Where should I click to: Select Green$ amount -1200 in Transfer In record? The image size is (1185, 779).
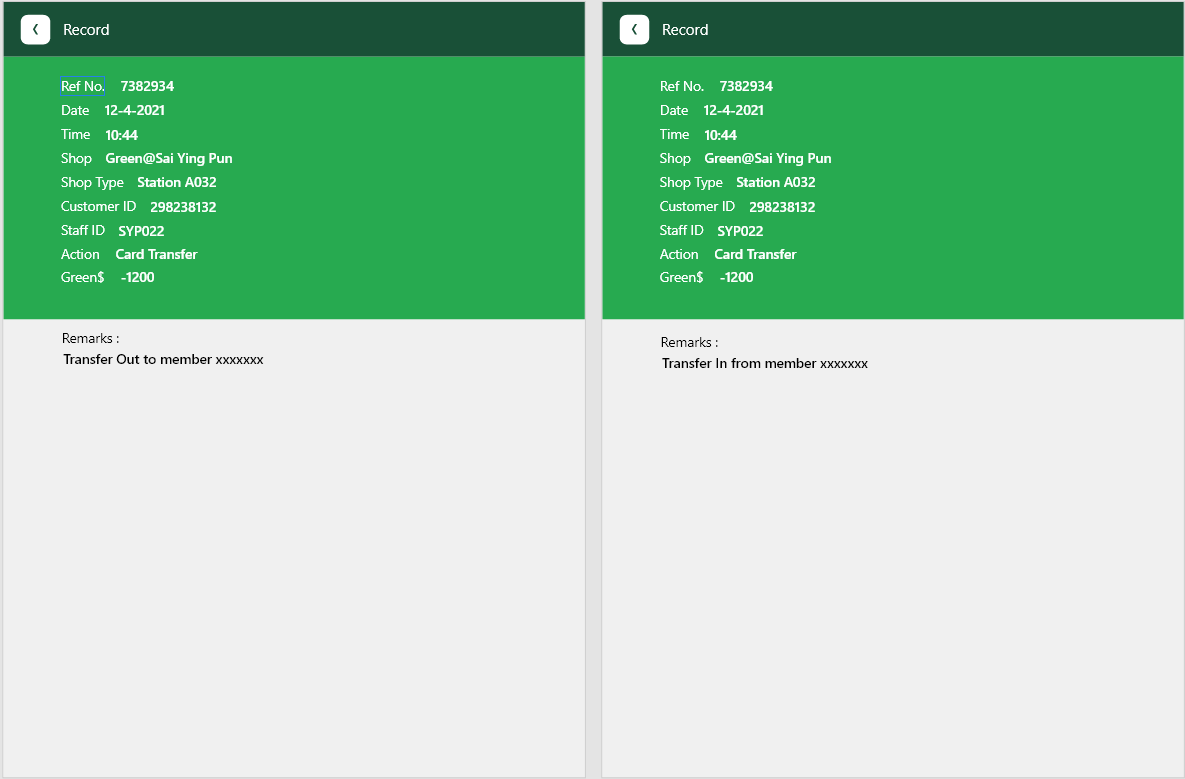[736, 277]
